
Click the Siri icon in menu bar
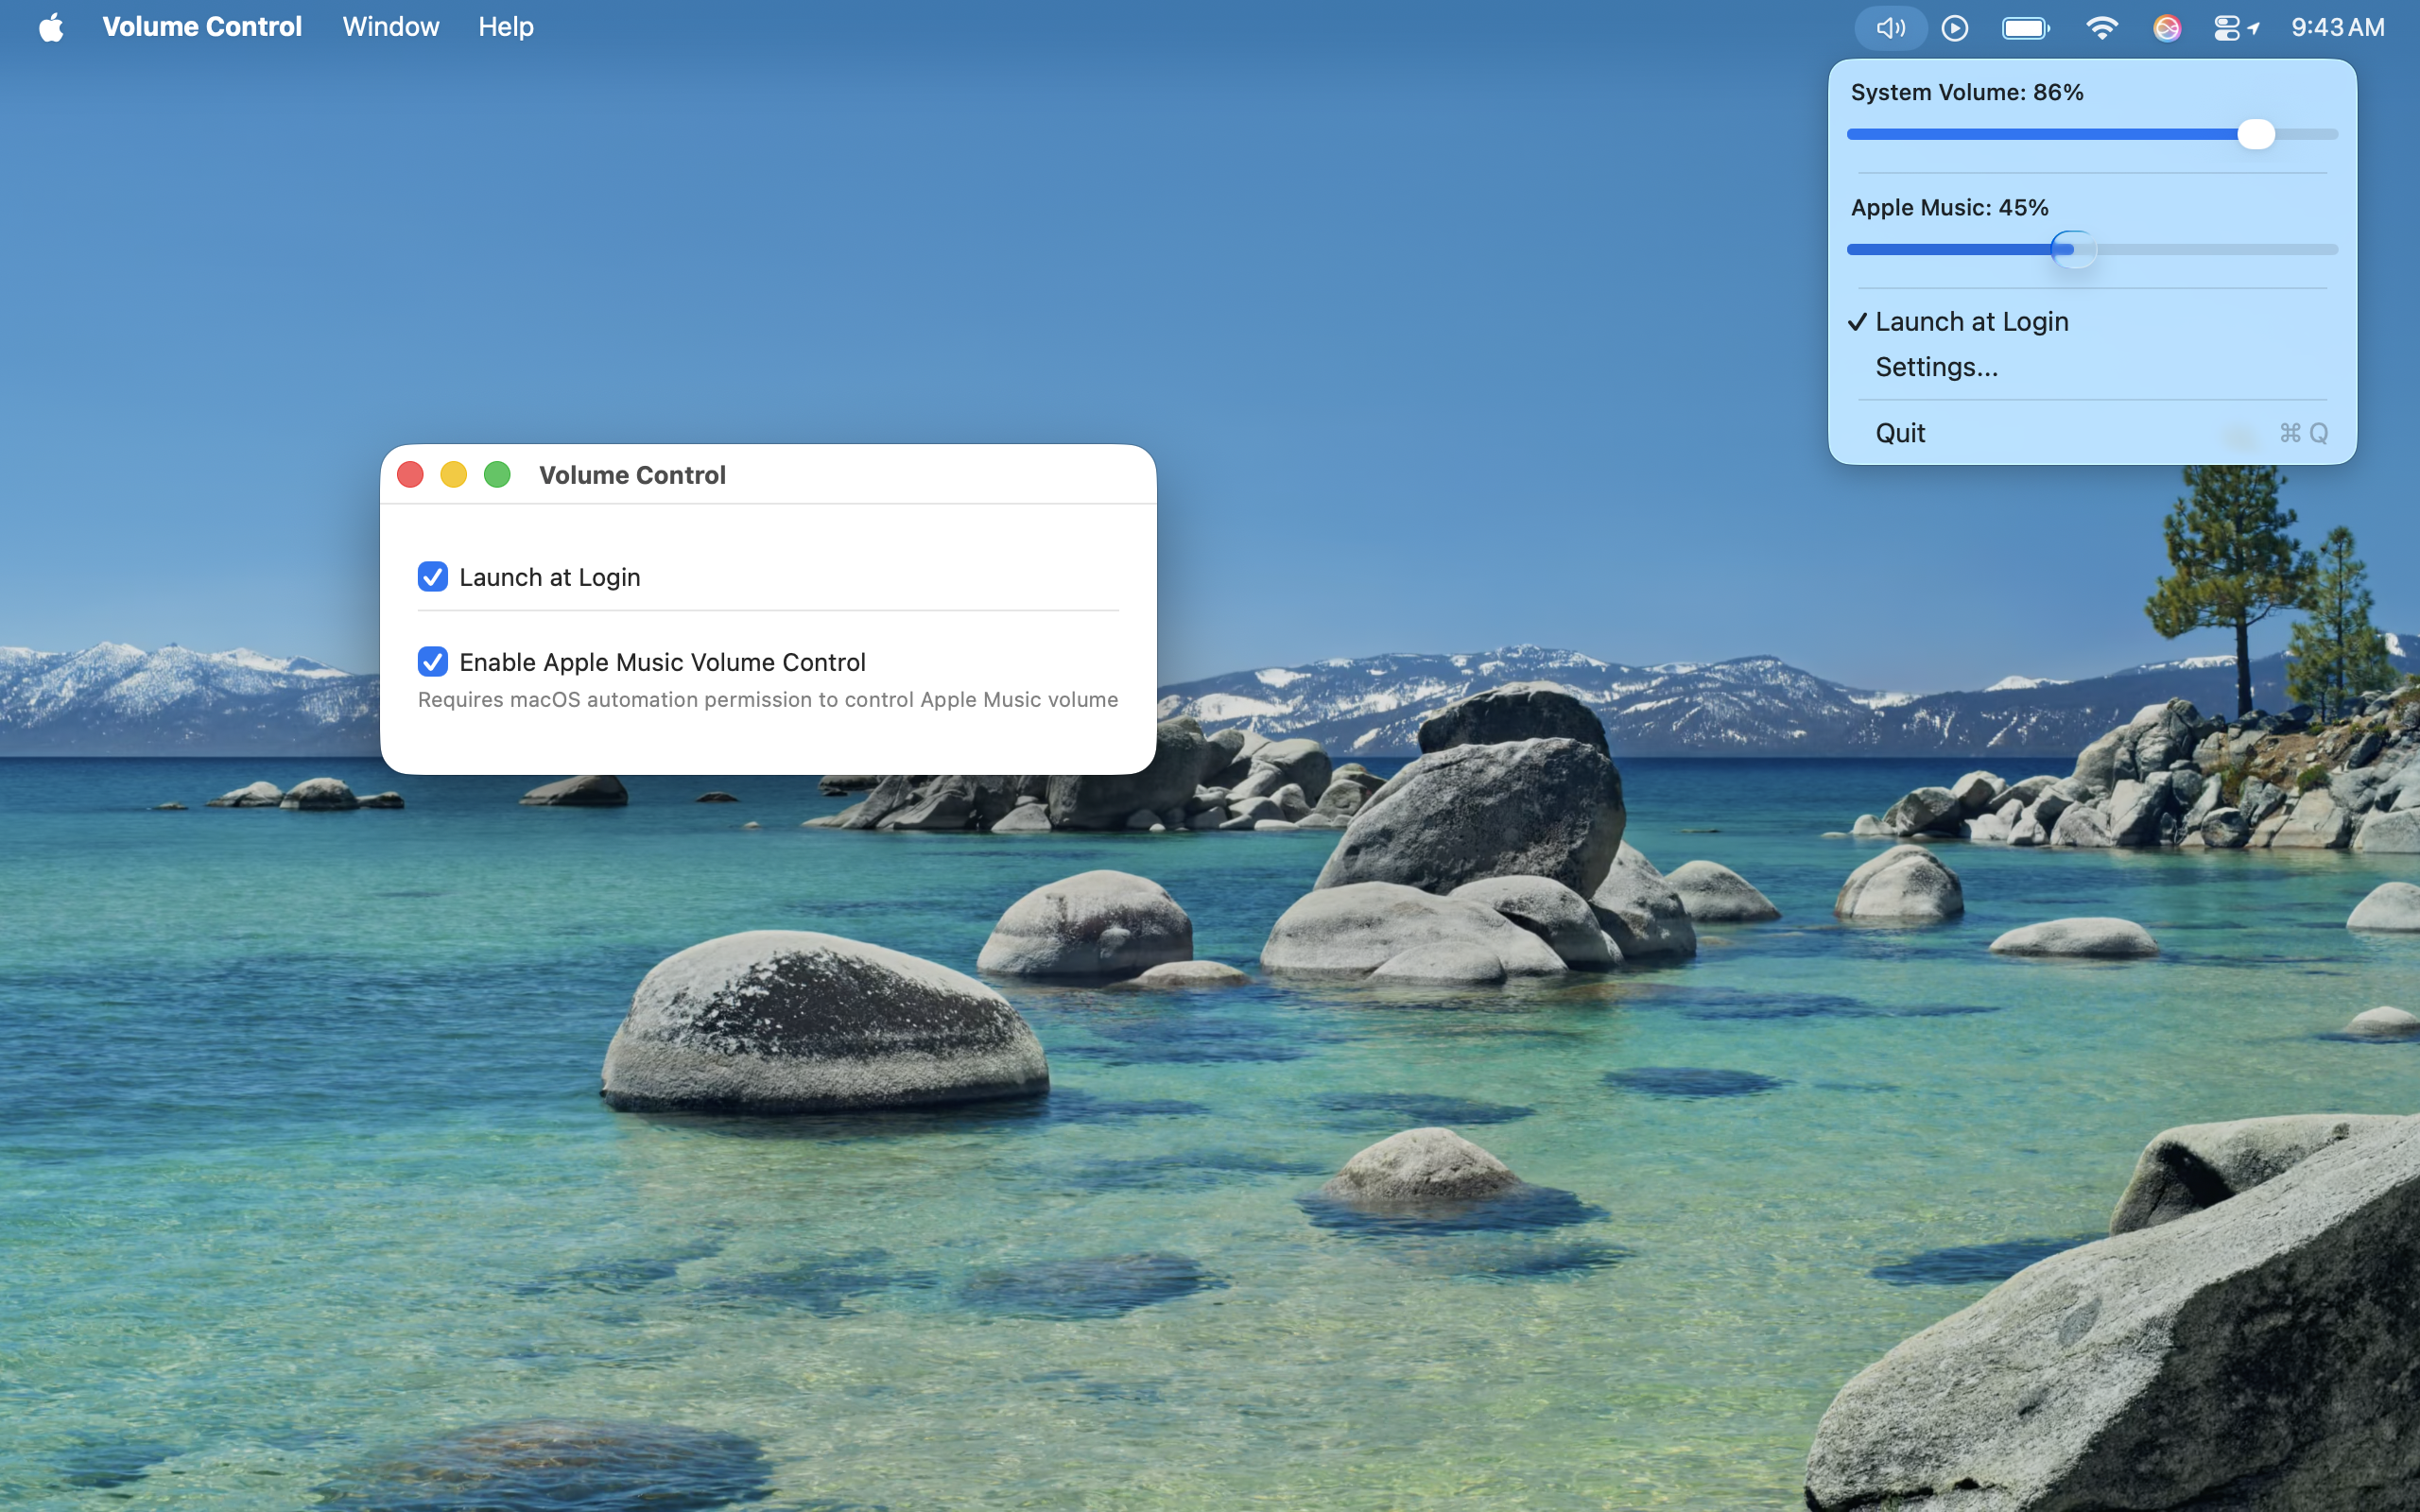2166,28
